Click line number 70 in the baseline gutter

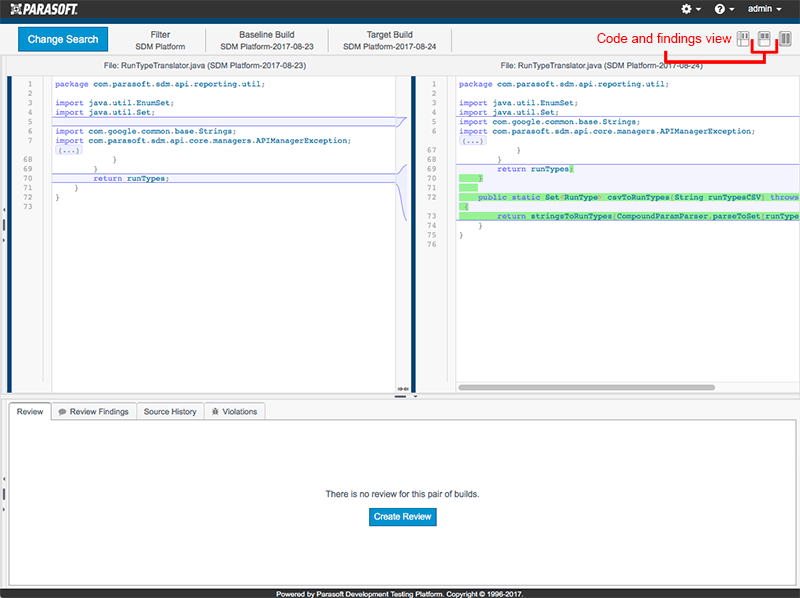(x=28, y=178)
